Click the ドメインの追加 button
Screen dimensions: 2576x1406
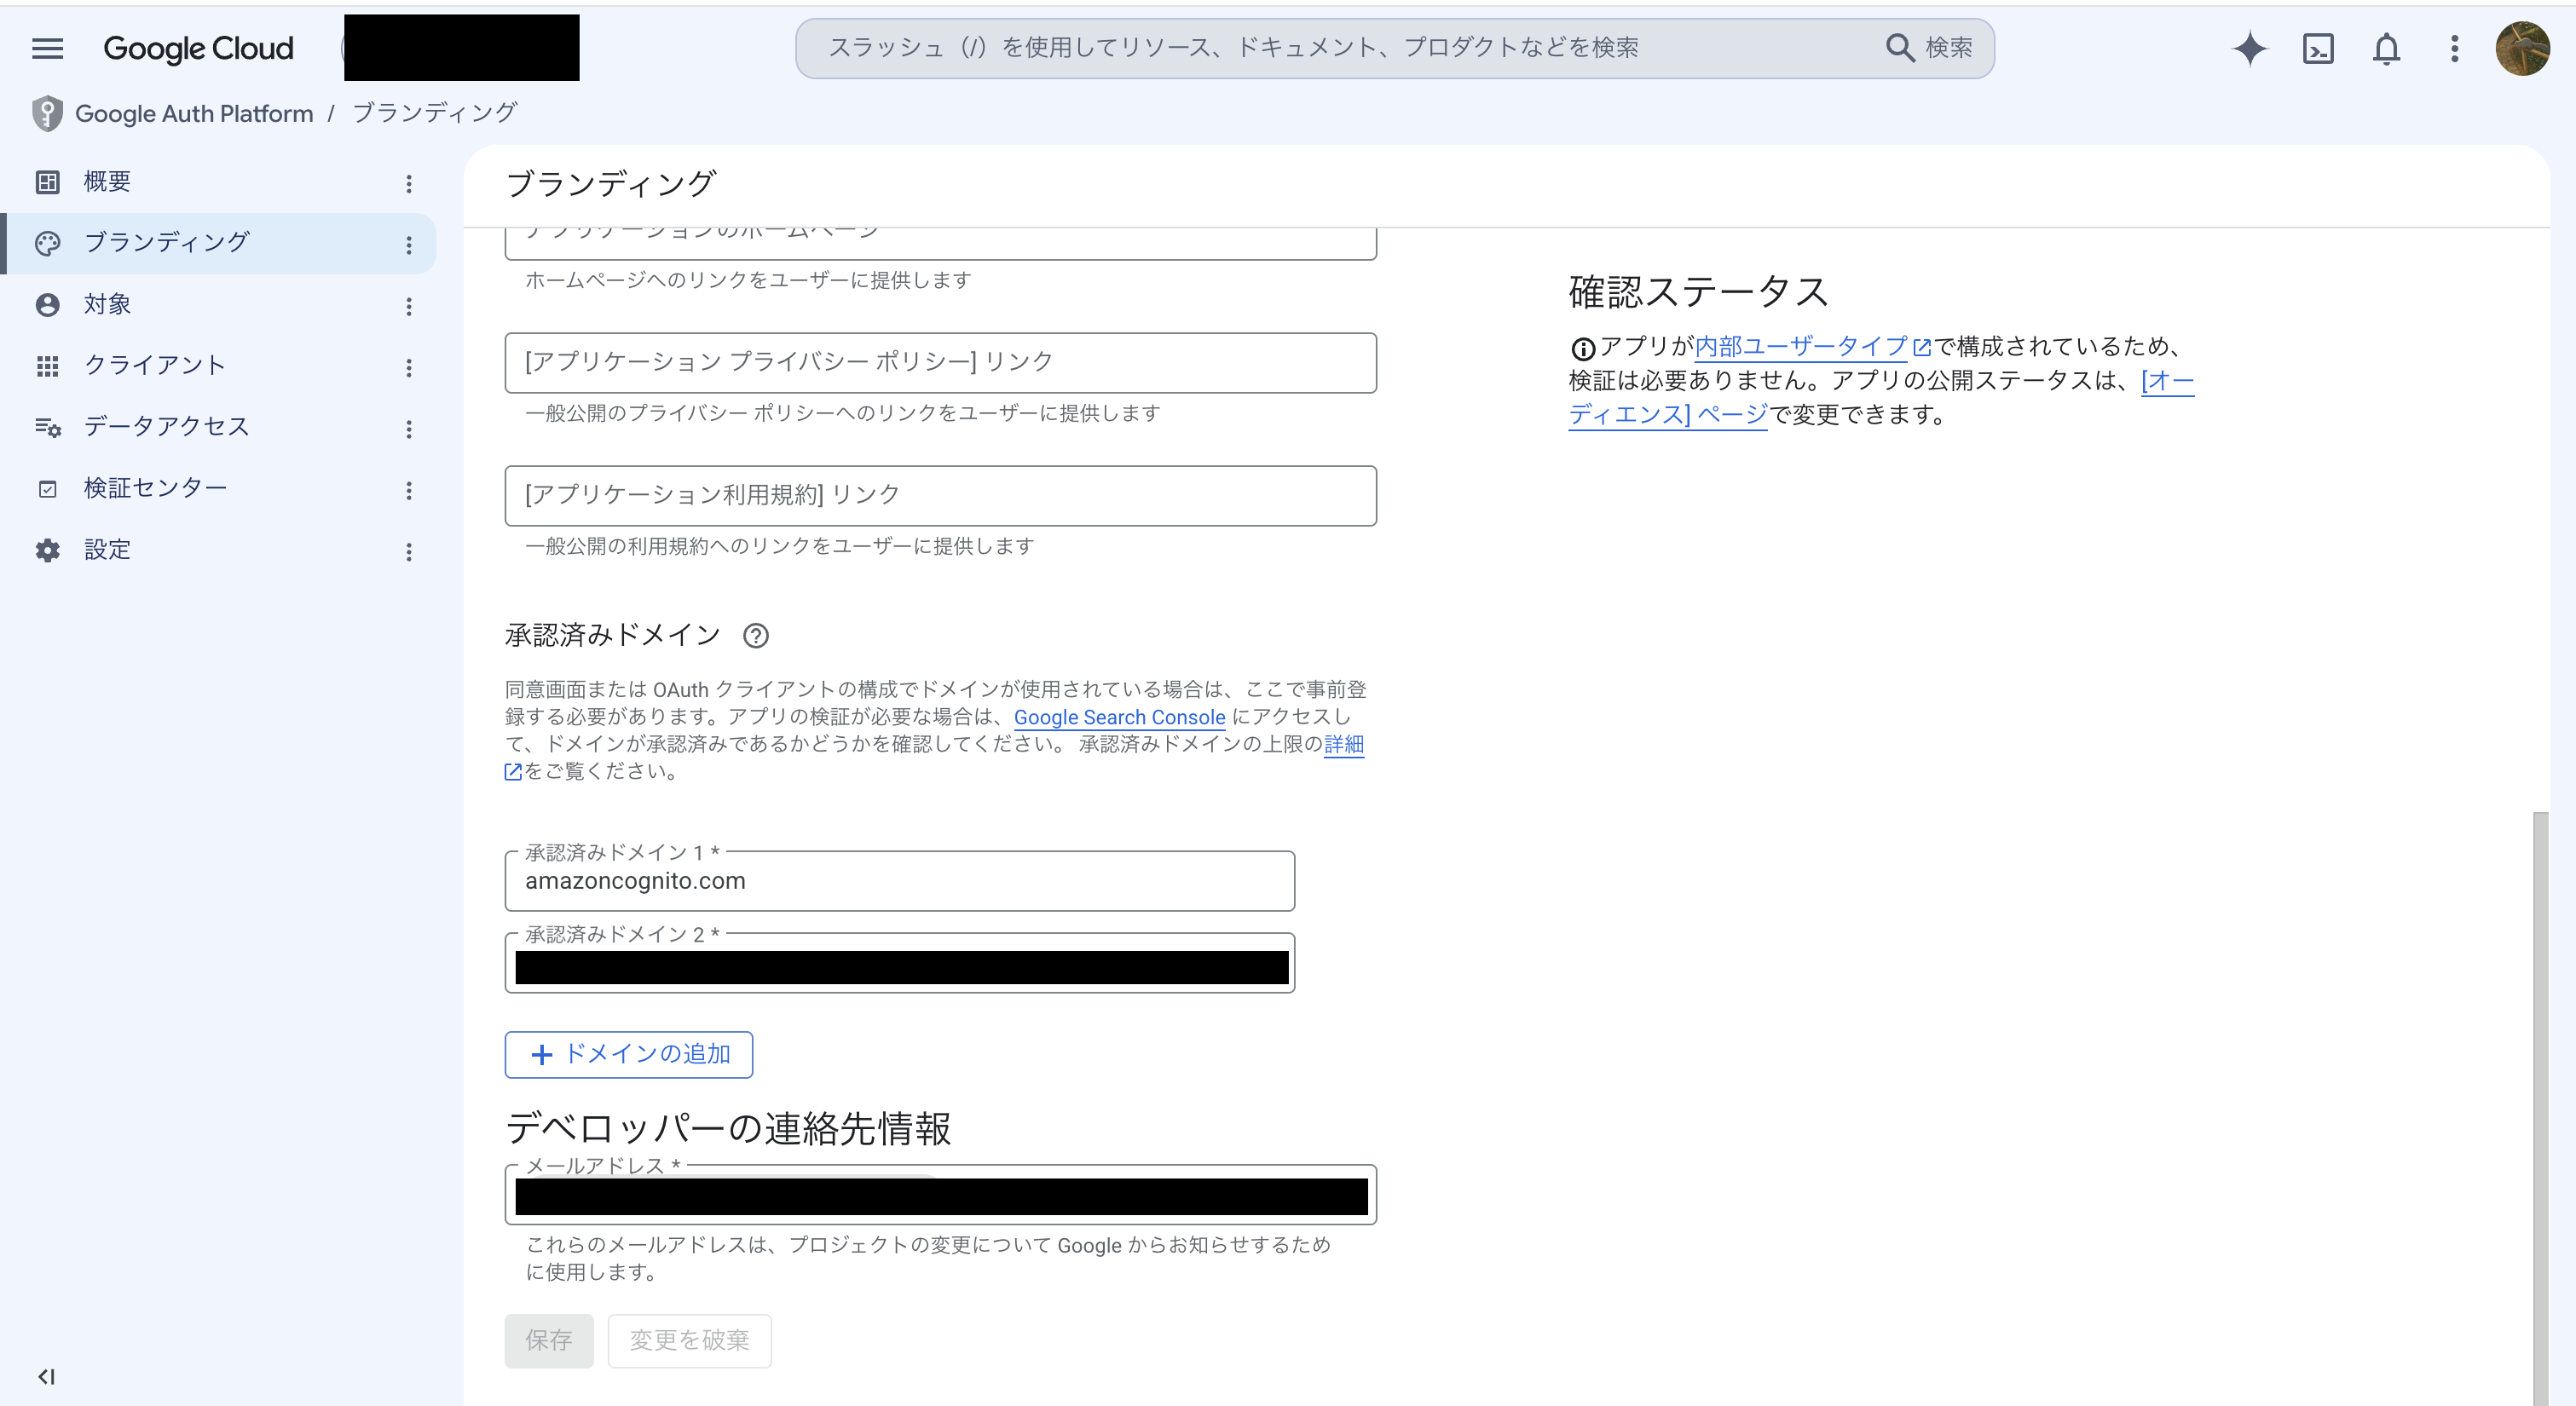click(628, 1054)
